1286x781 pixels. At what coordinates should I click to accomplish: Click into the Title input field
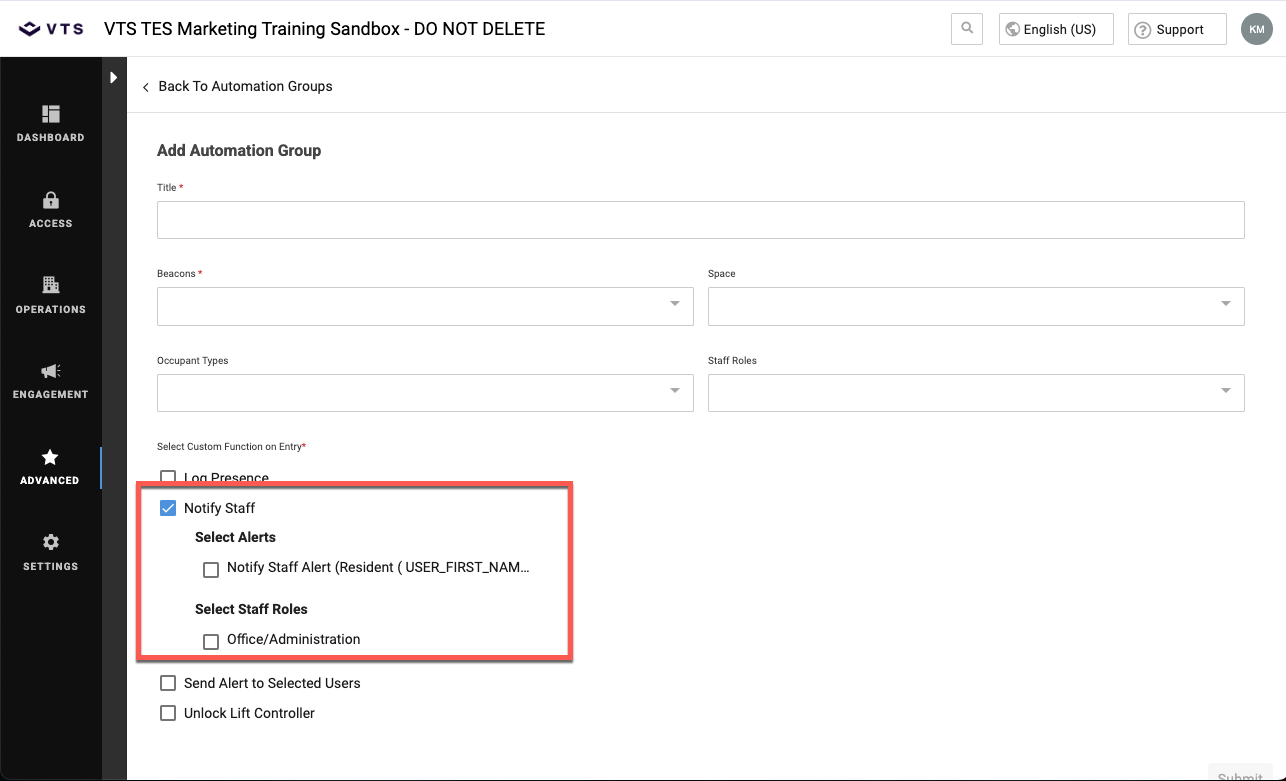700,220
